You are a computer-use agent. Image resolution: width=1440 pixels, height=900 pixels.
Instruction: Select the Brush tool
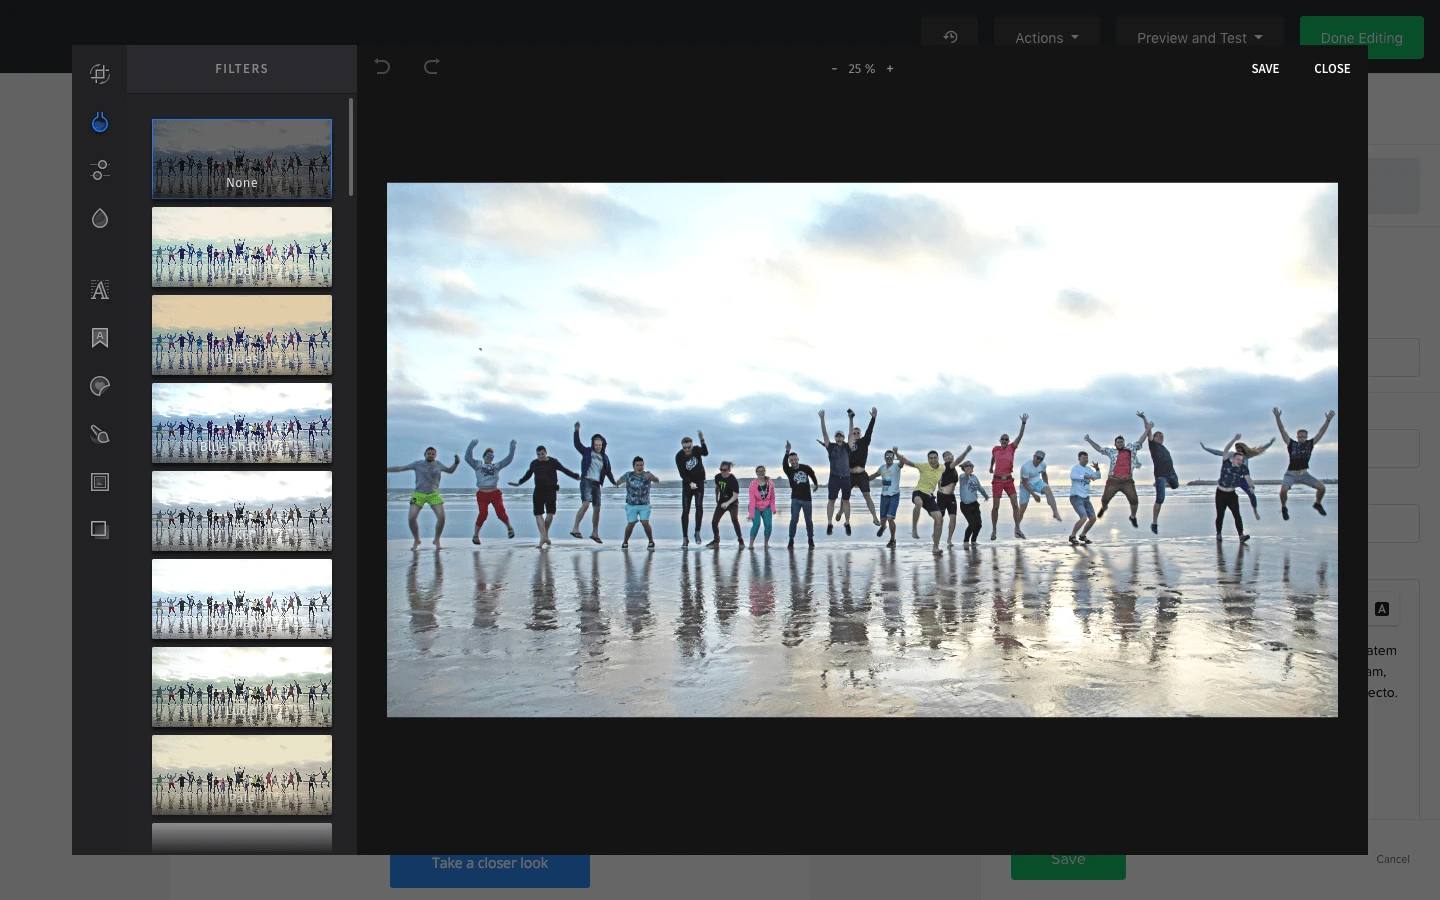pyautogui.click(x=99, y=434)
